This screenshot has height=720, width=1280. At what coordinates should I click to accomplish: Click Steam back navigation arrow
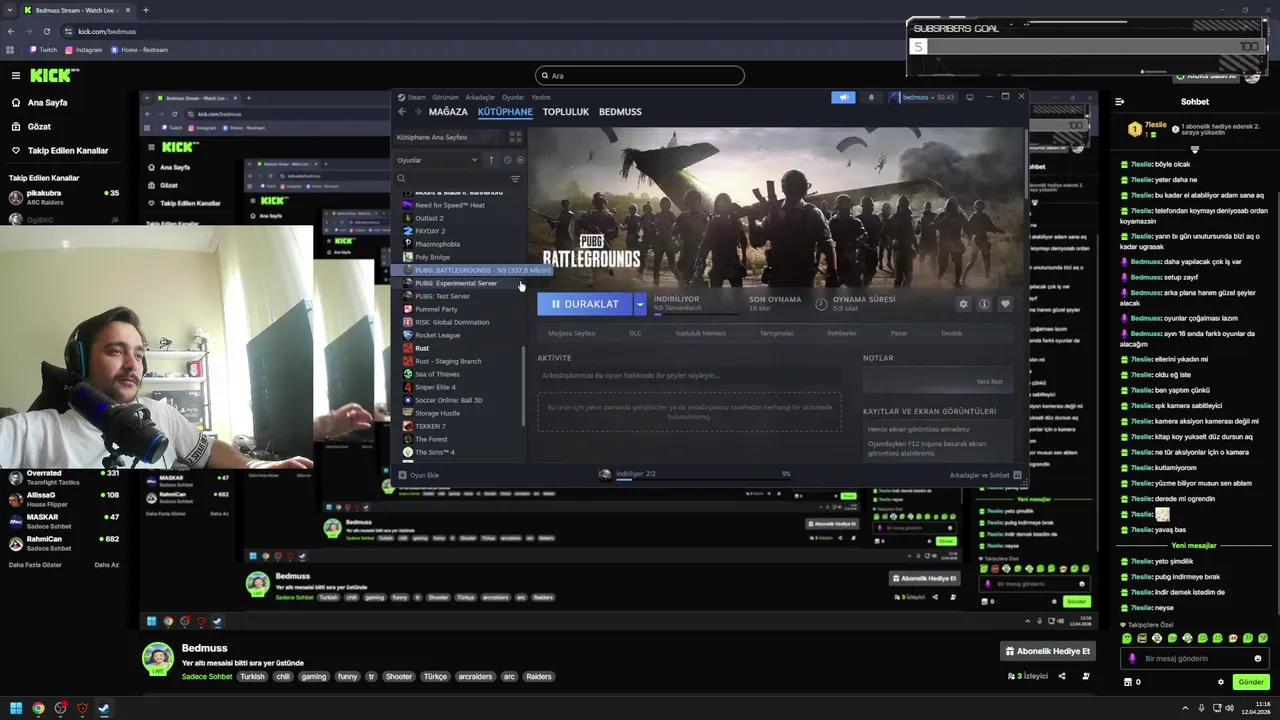[x=402, y=112]
